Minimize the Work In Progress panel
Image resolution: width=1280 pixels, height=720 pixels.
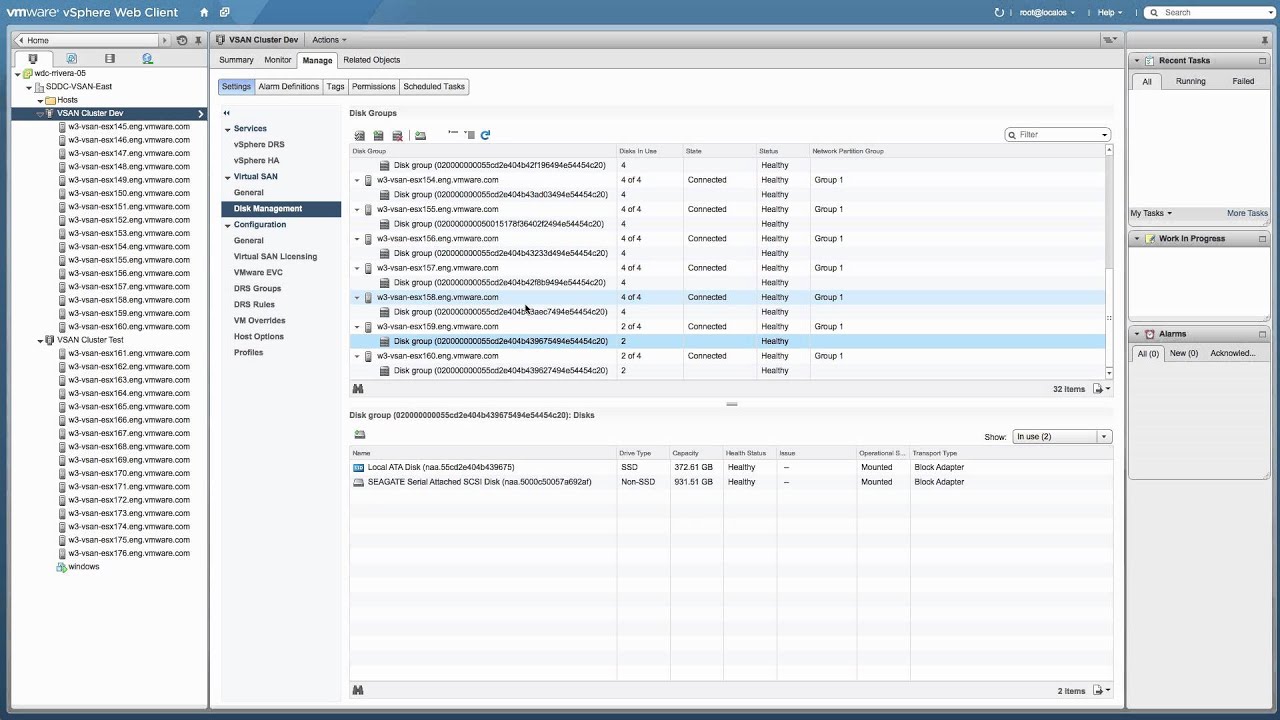[x=1262, y=239]
